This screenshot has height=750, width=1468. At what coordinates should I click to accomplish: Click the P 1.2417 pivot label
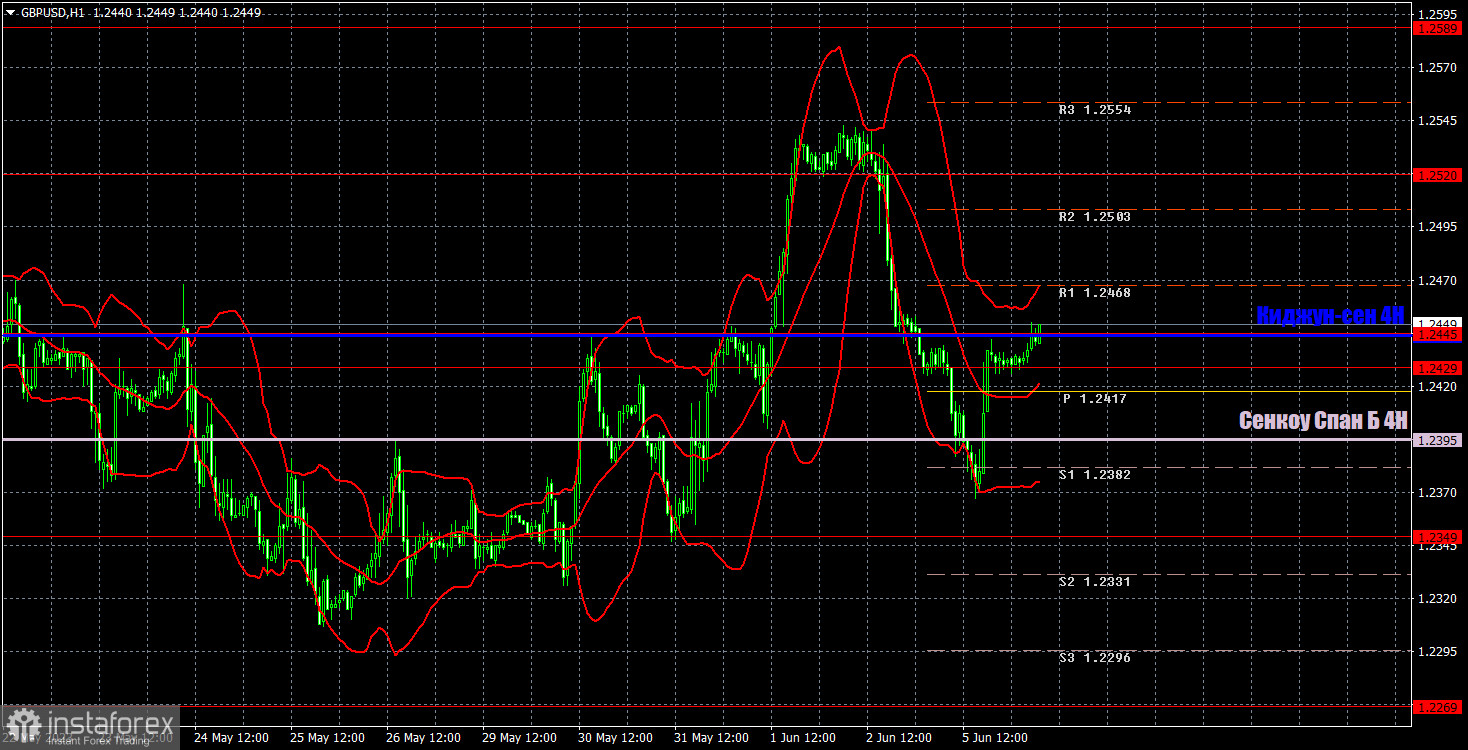(x=1095, y=399)
